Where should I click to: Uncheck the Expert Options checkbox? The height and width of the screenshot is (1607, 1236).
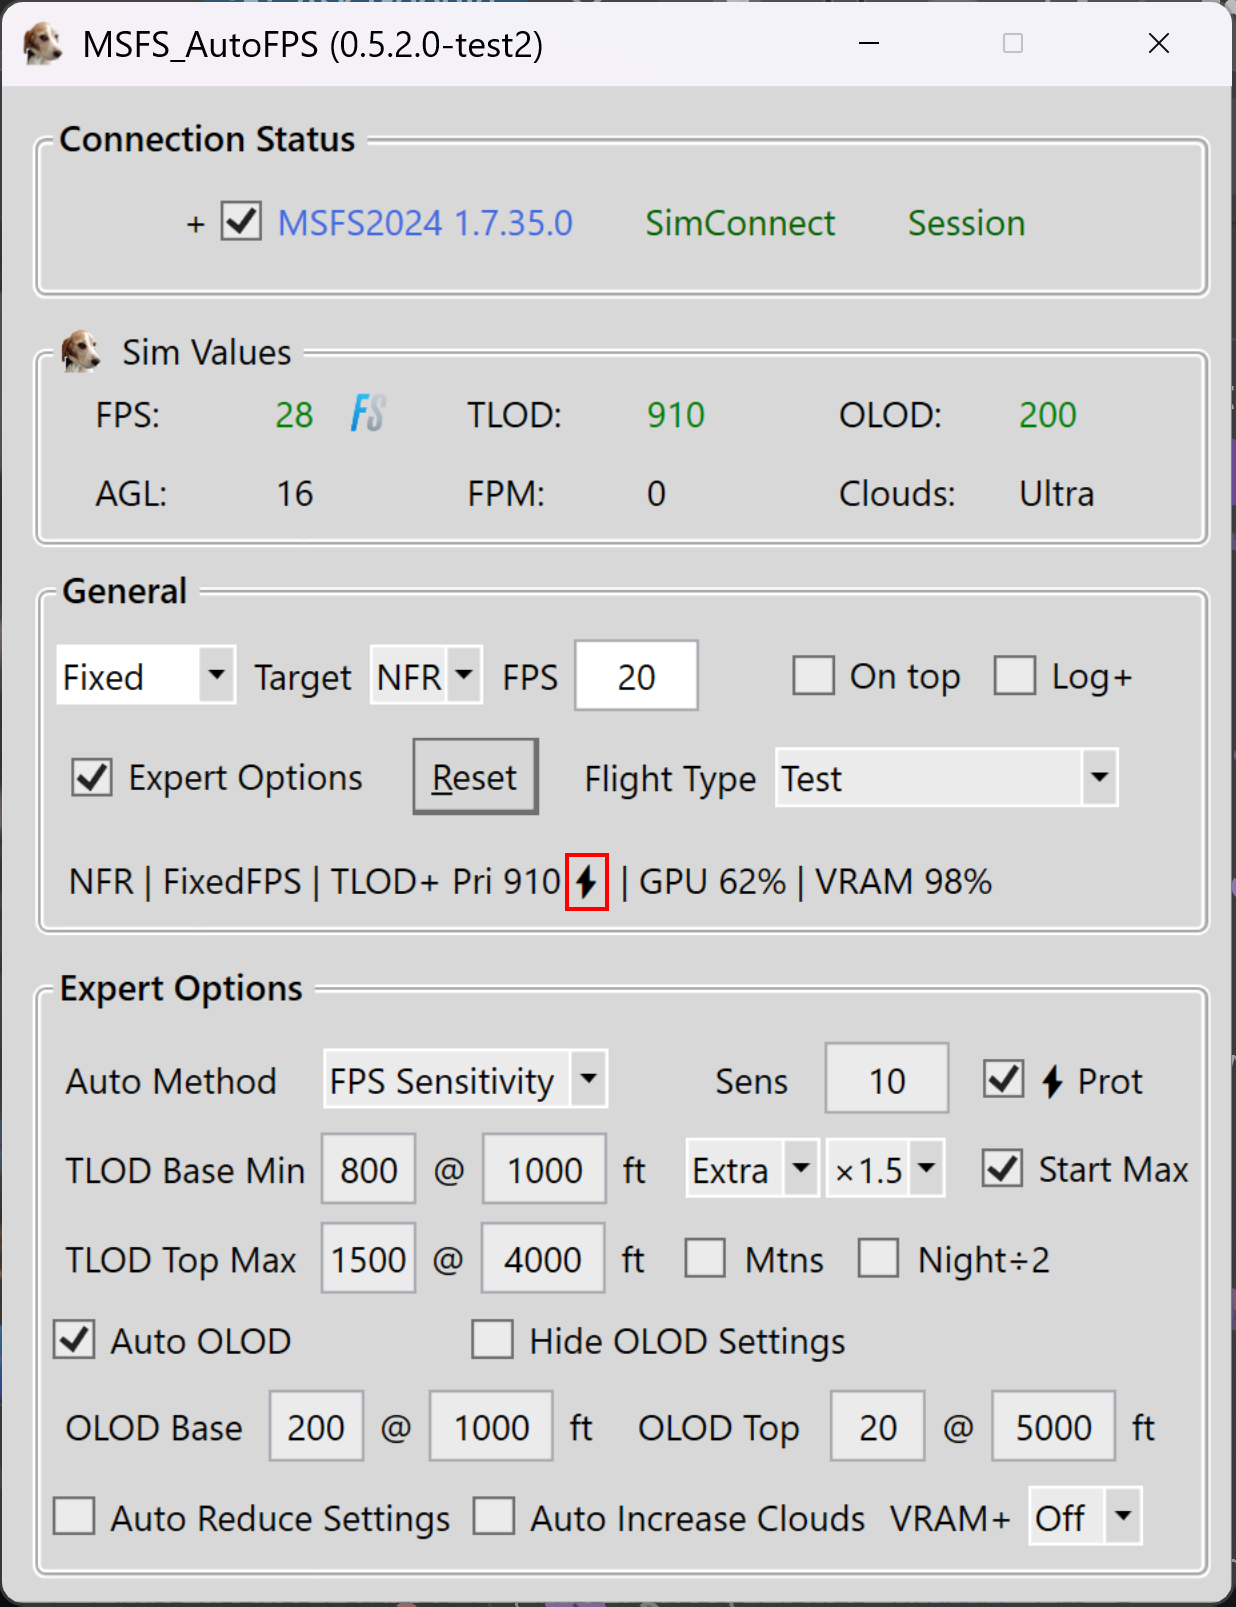click(92, 777)
